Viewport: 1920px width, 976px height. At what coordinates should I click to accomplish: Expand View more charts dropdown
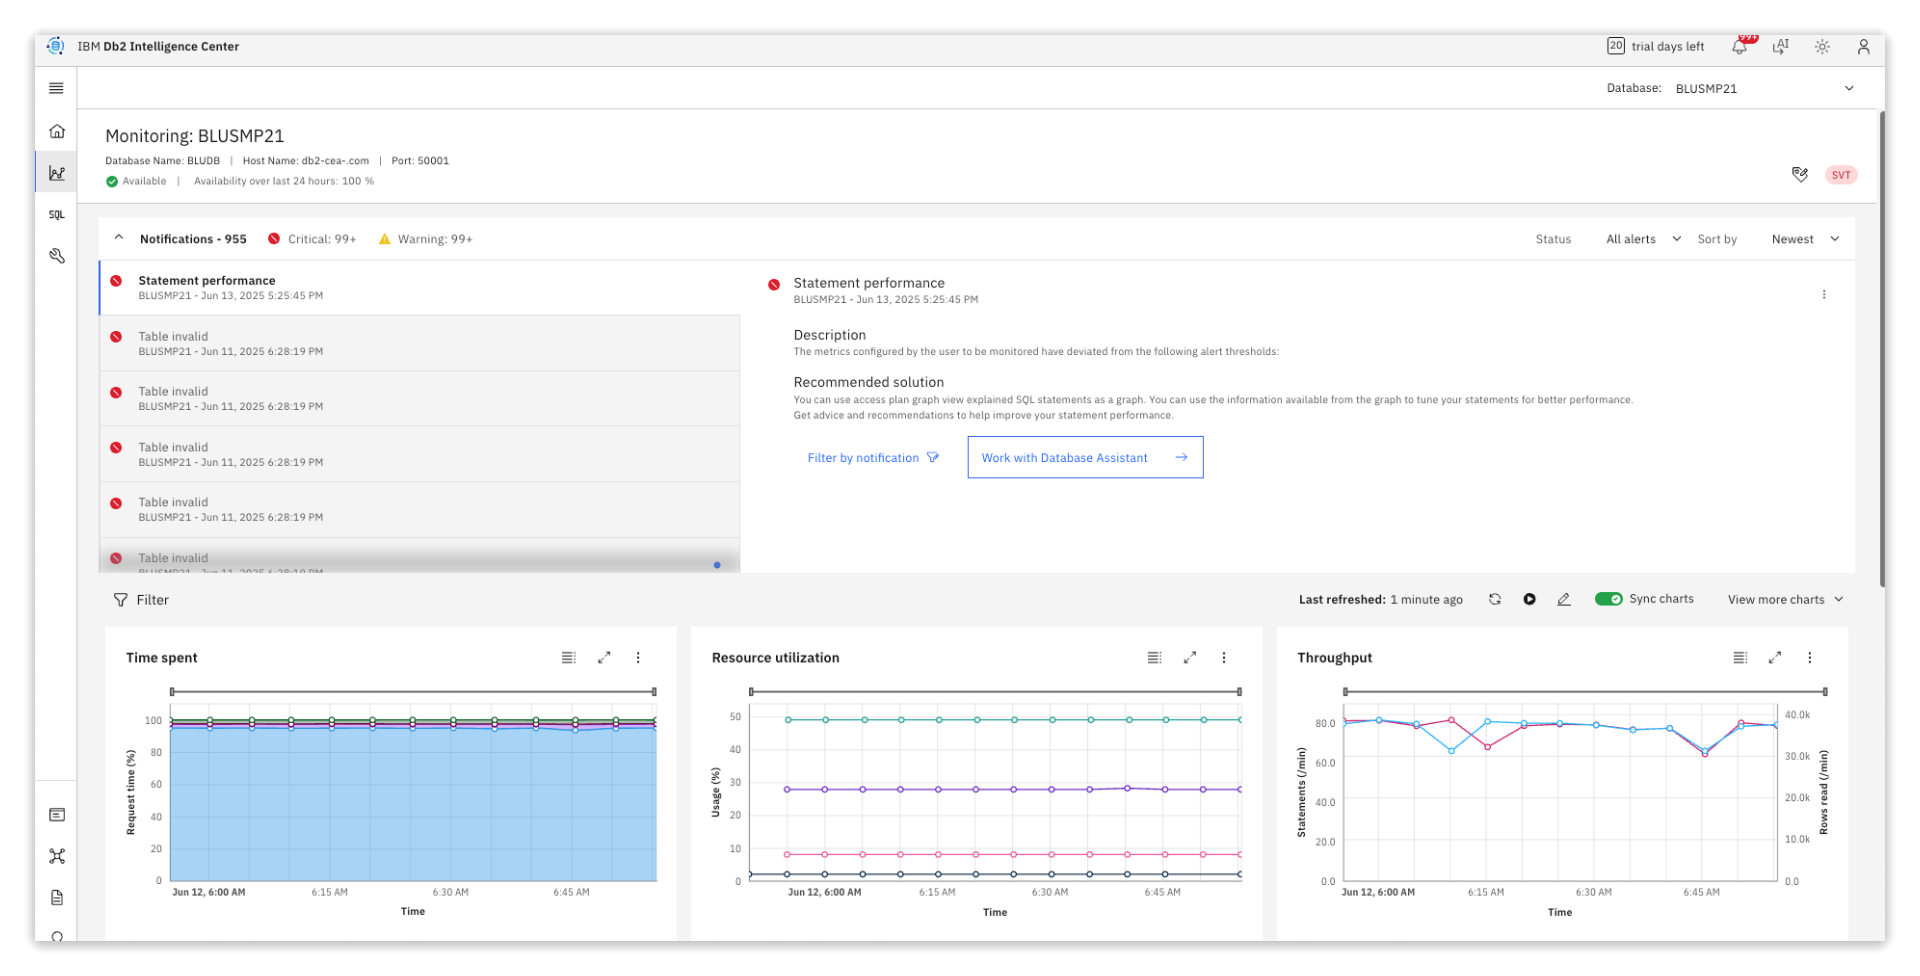(x=1785, y=600)
